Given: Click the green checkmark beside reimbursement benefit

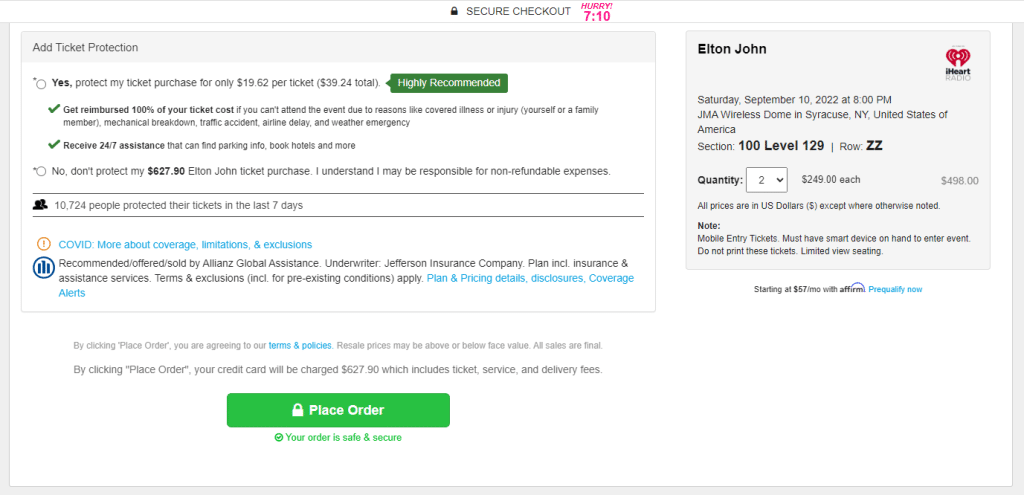Looking at the screenshot, I should [x=54, y=108].
